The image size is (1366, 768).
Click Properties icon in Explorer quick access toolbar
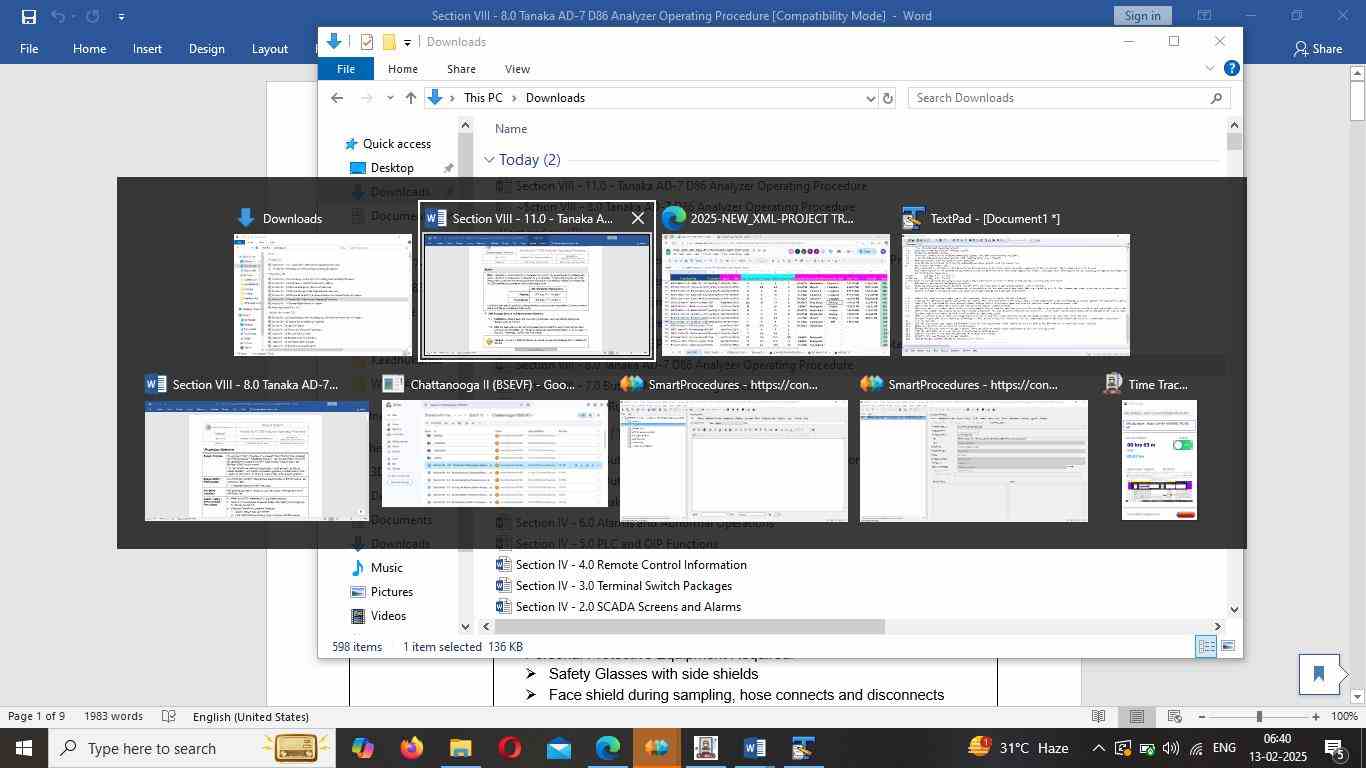pyautogui.click(x=367, y=42)
